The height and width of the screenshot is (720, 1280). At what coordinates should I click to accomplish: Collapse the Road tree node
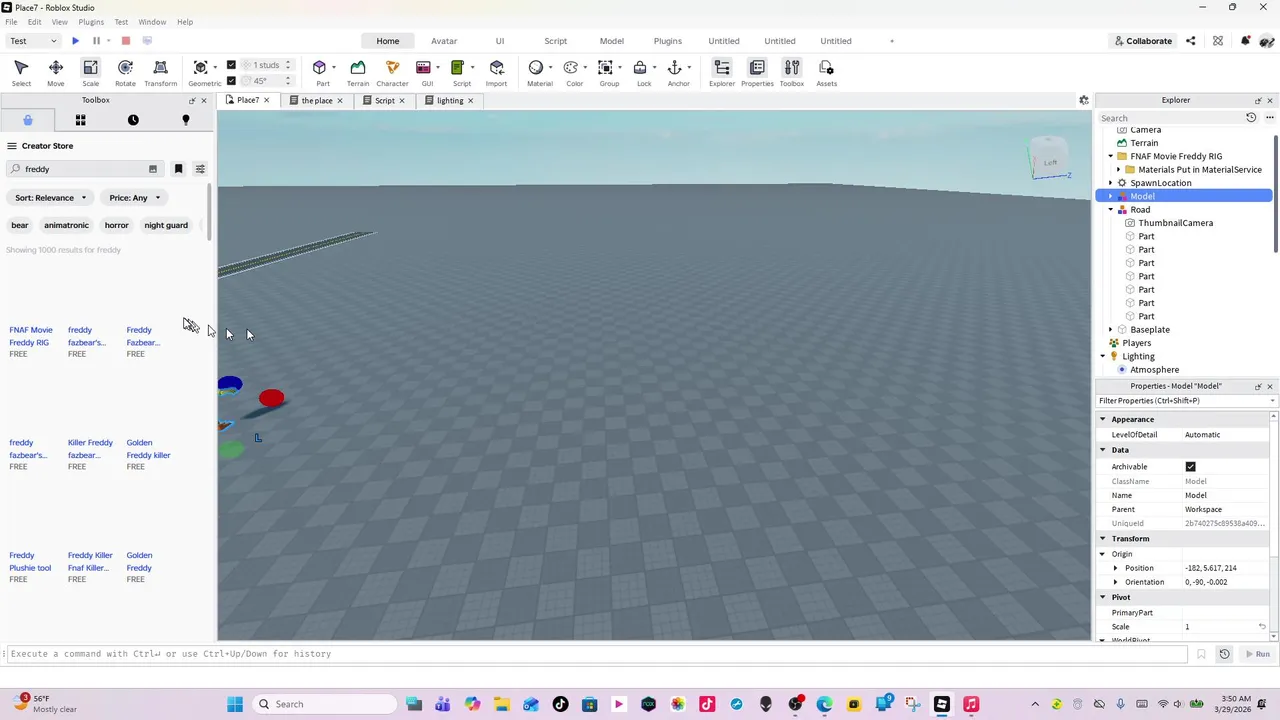point(1110,210)
